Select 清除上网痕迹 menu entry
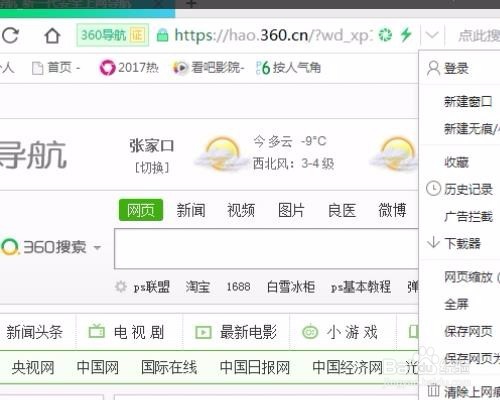Image resolution: width=500 pixels, height=400 pixels. tap(464, 391)
